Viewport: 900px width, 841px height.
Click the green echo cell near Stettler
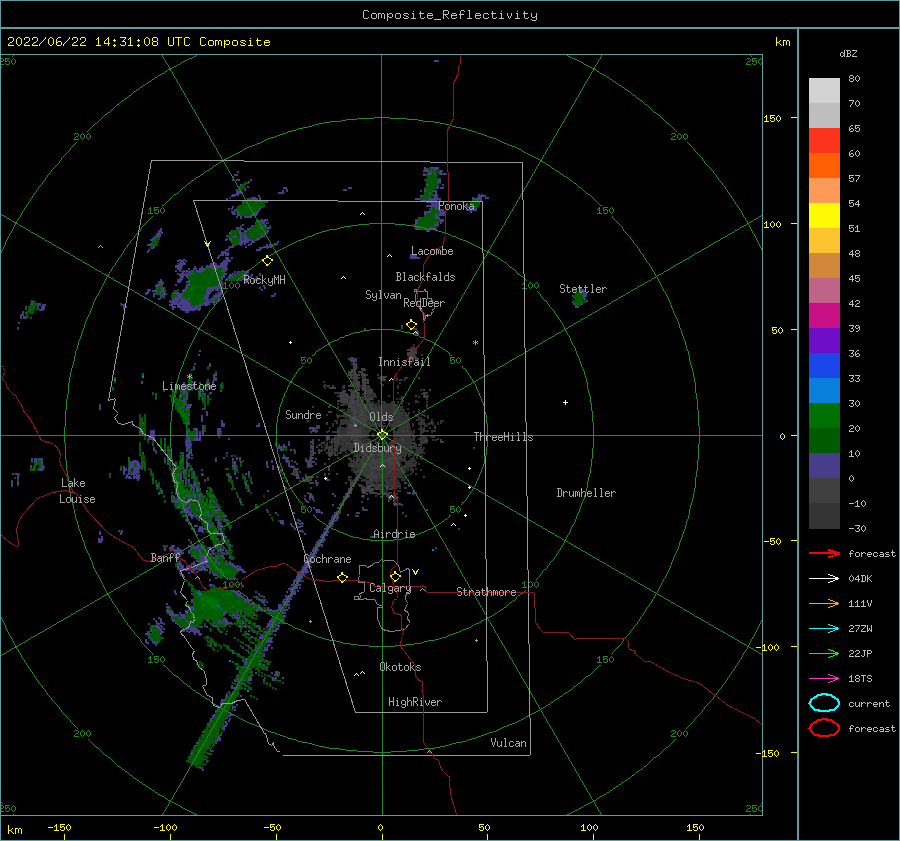pyautogui.click(x=579, y=299)
